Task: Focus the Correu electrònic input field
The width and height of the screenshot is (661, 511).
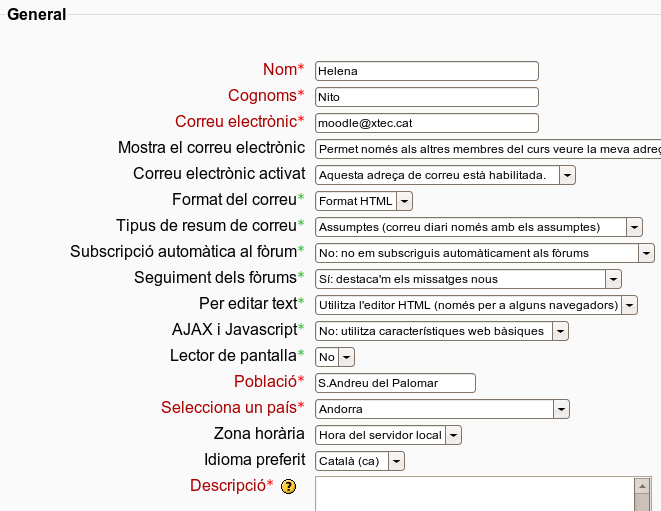Action: click(x=426, y=123)
